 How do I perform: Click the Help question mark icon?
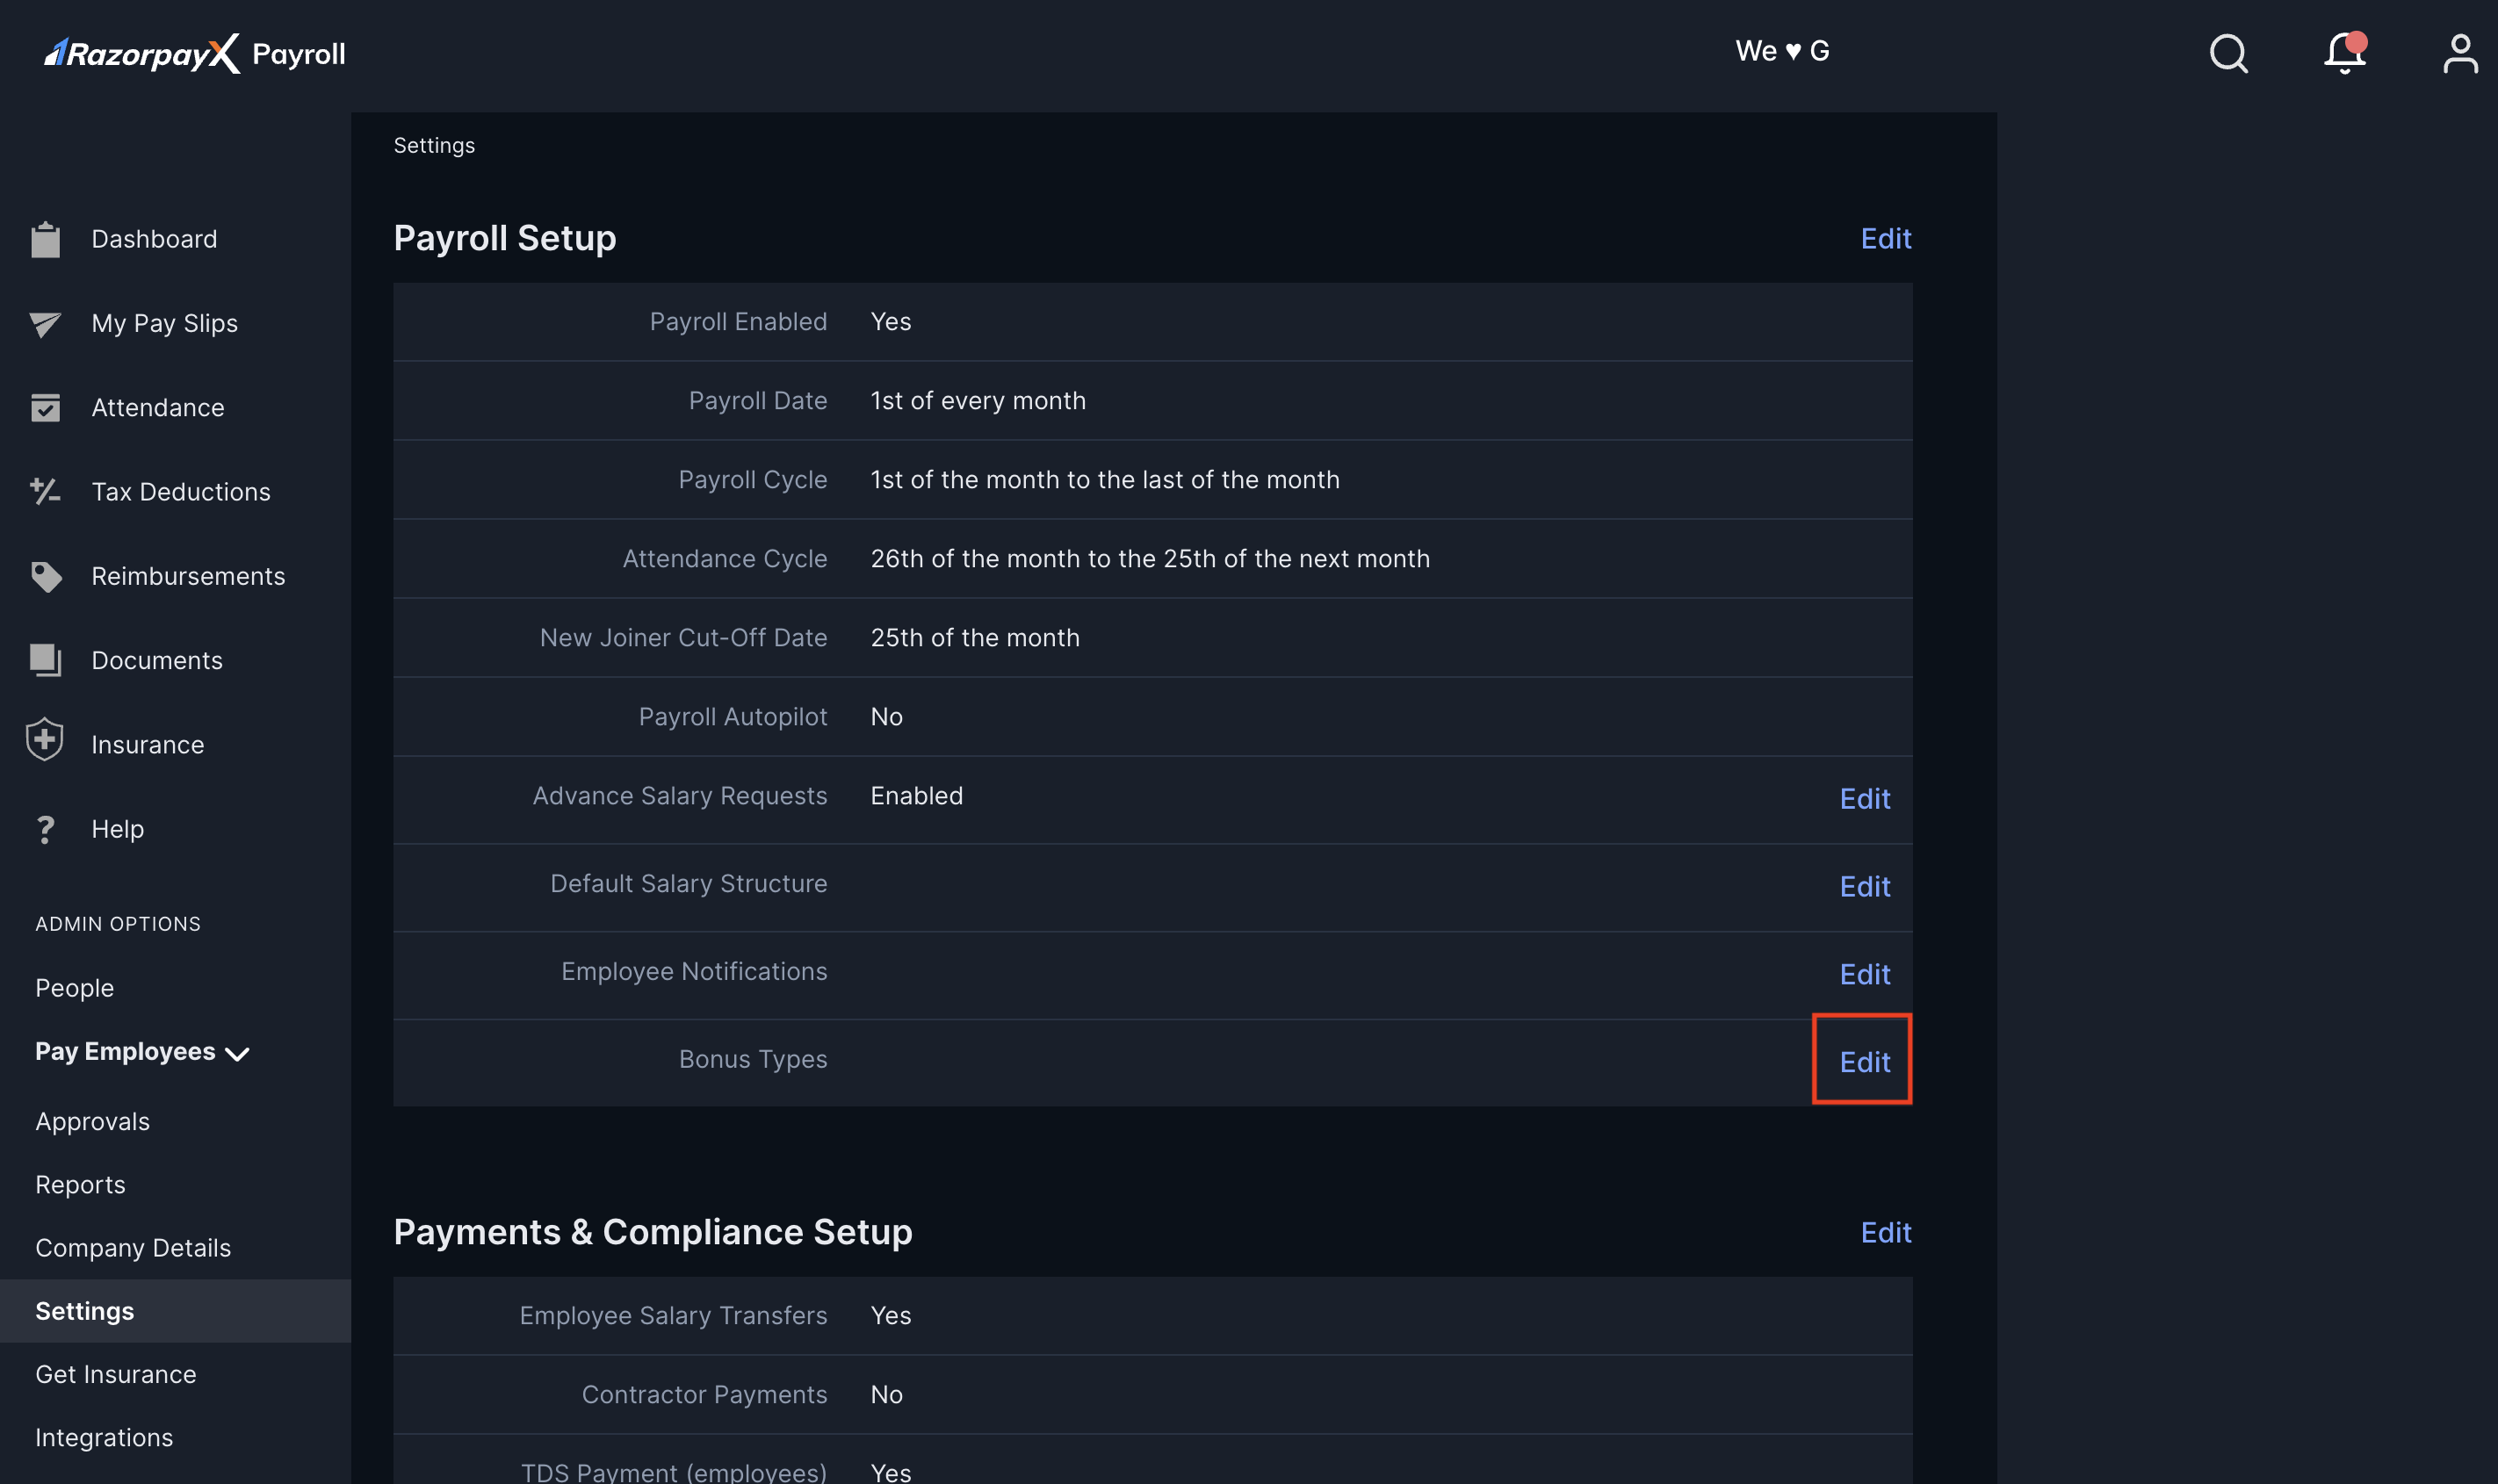tap(45, 829)
